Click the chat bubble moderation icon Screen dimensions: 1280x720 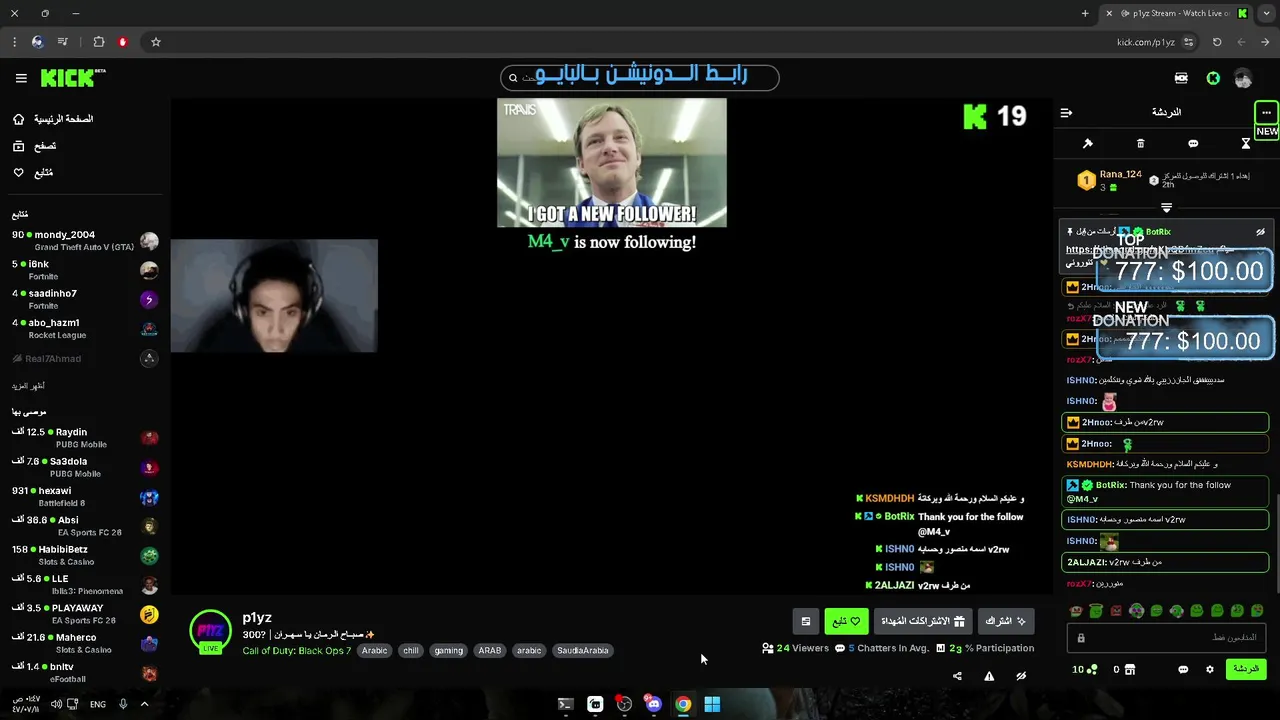[x=1193, y=143]
